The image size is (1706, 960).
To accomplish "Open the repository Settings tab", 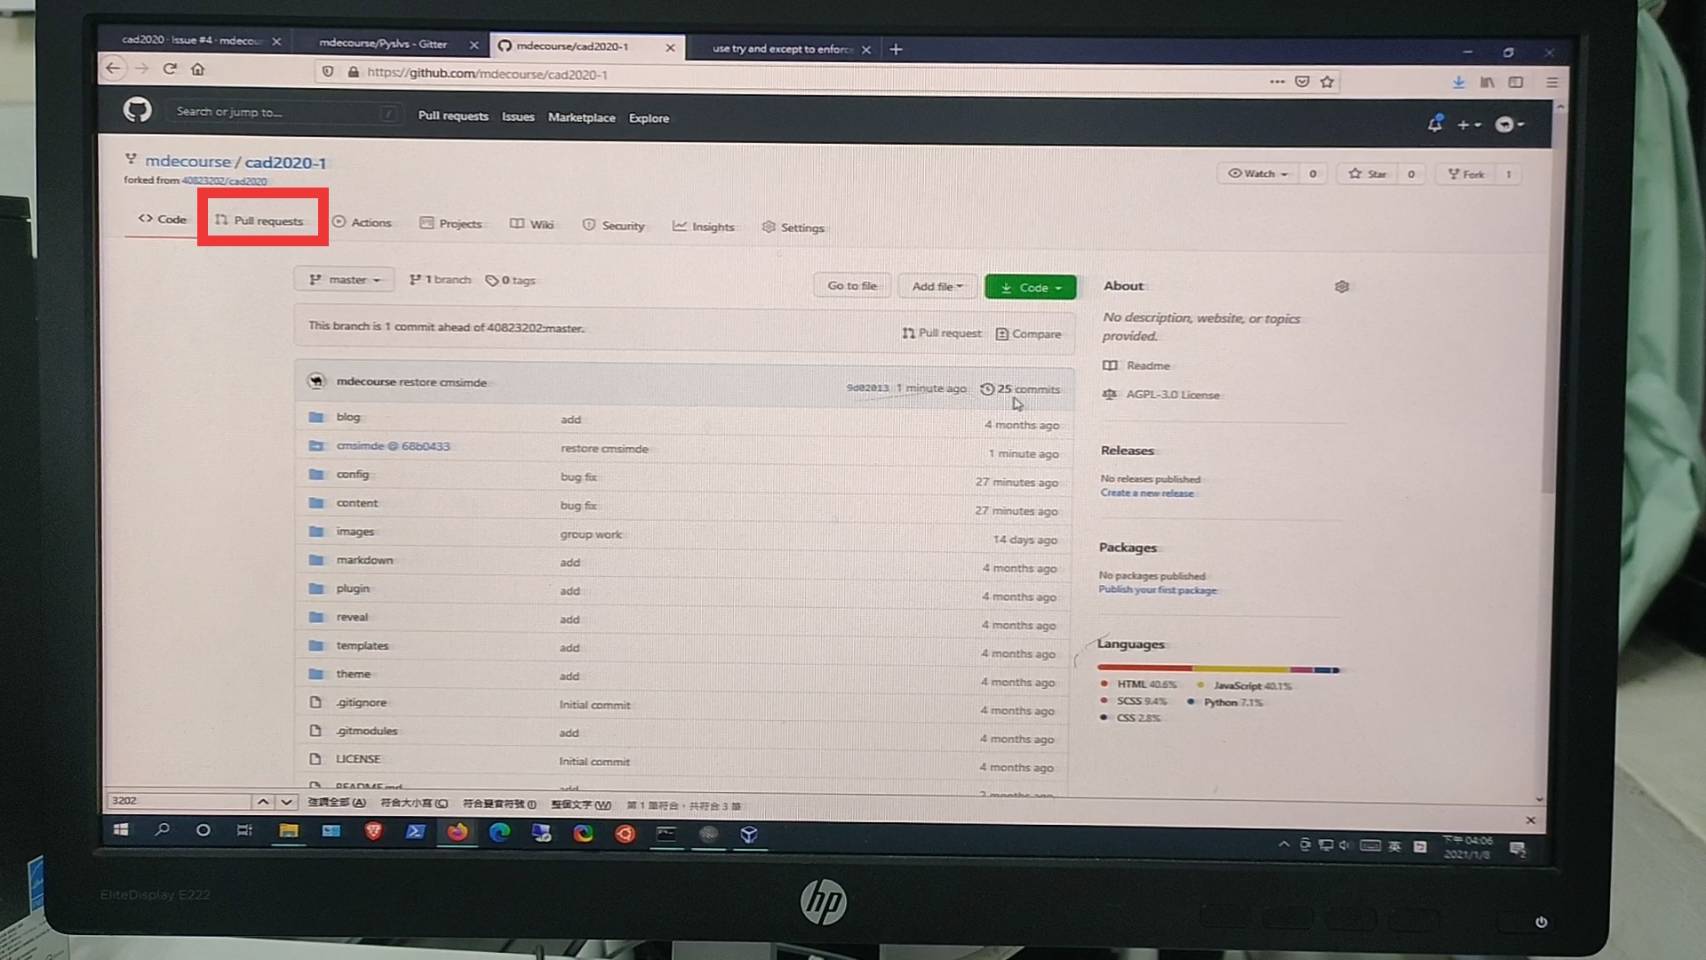I will (793, 228).
